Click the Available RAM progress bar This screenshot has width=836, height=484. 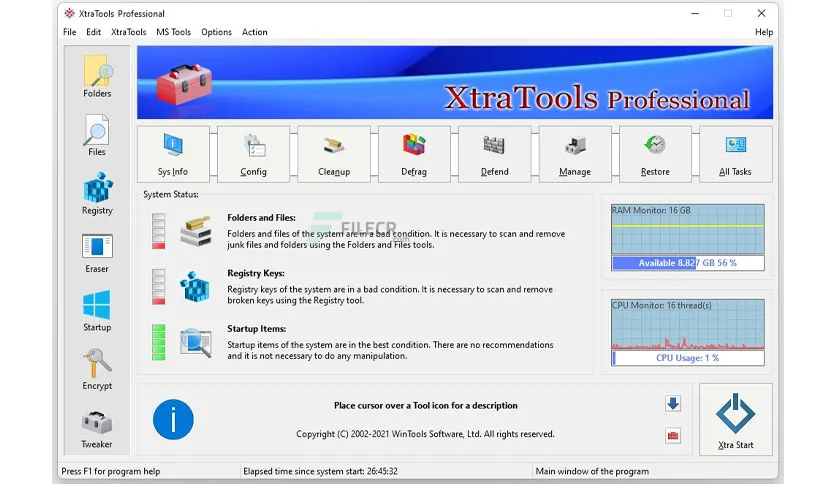688,263
